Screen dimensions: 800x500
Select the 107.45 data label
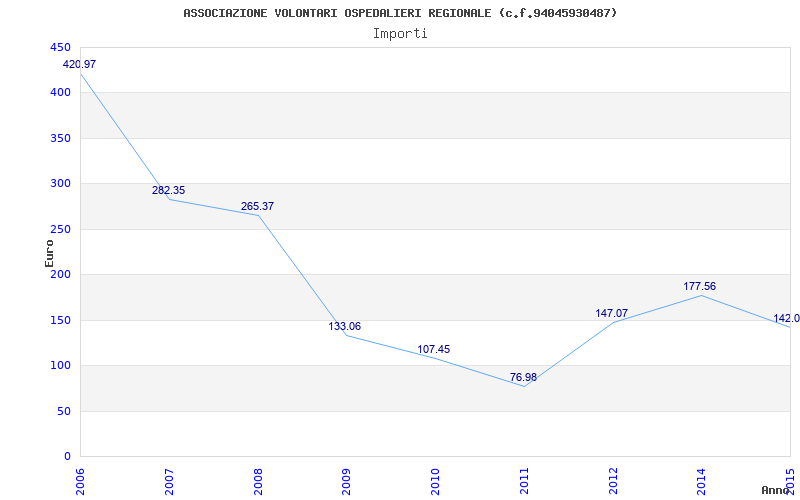[434, 349]
